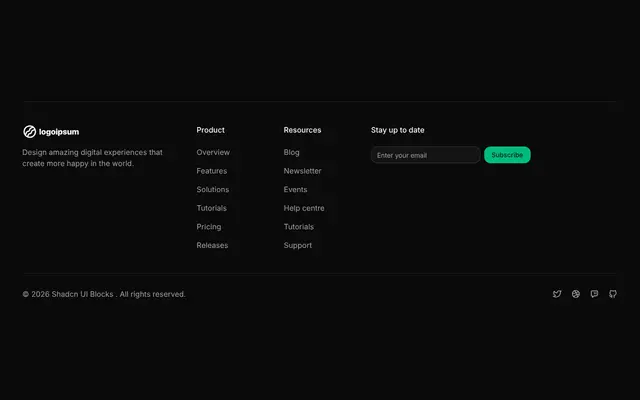640x400 pixels.
Task: Click the logoipsum brand name text
Action: [x=59, y=132]
